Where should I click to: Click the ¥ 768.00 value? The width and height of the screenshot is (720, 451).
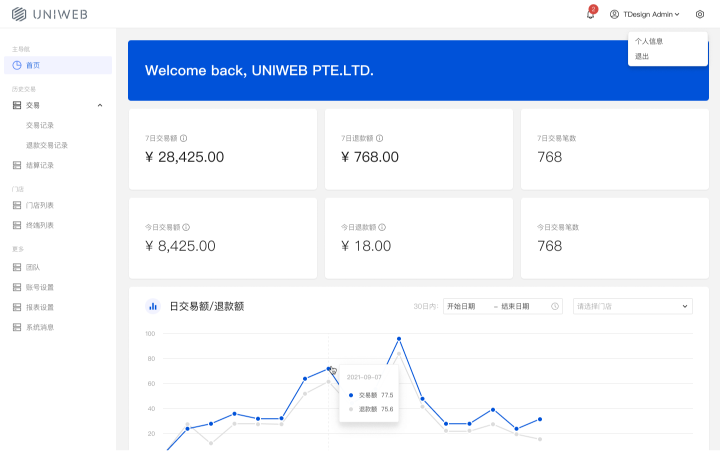pyautogui.click(x=370, y=157)
